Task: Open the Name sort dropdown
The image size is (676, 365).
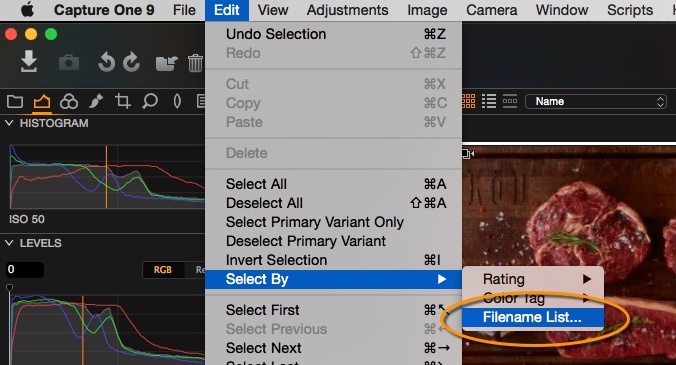Action: tap(596, 102)
